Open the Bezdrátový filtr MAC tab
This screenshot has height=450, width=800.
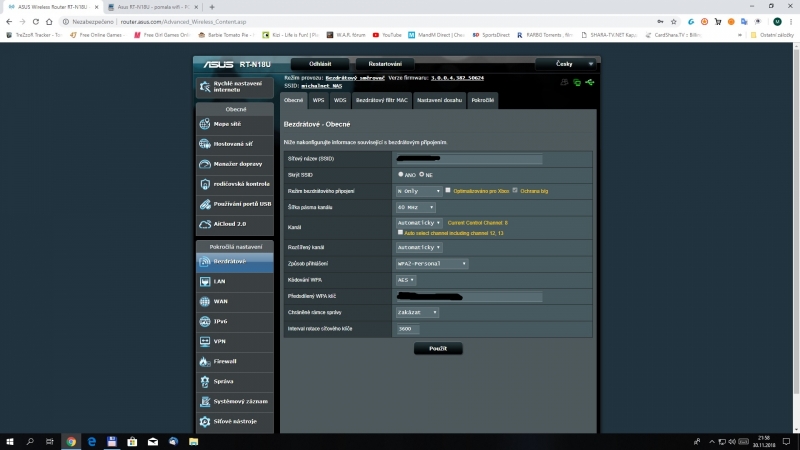tap(382, 101)
